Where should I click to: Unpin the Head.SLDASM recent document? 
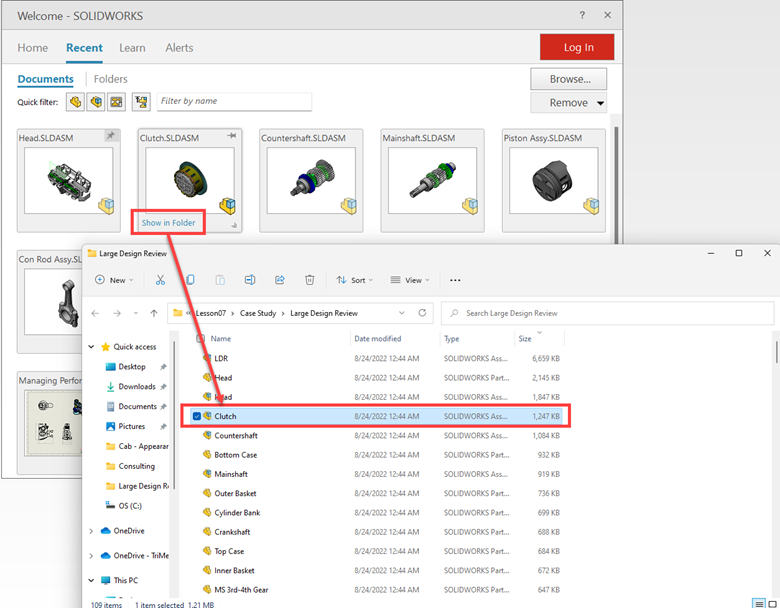click(x=110, y=135)
